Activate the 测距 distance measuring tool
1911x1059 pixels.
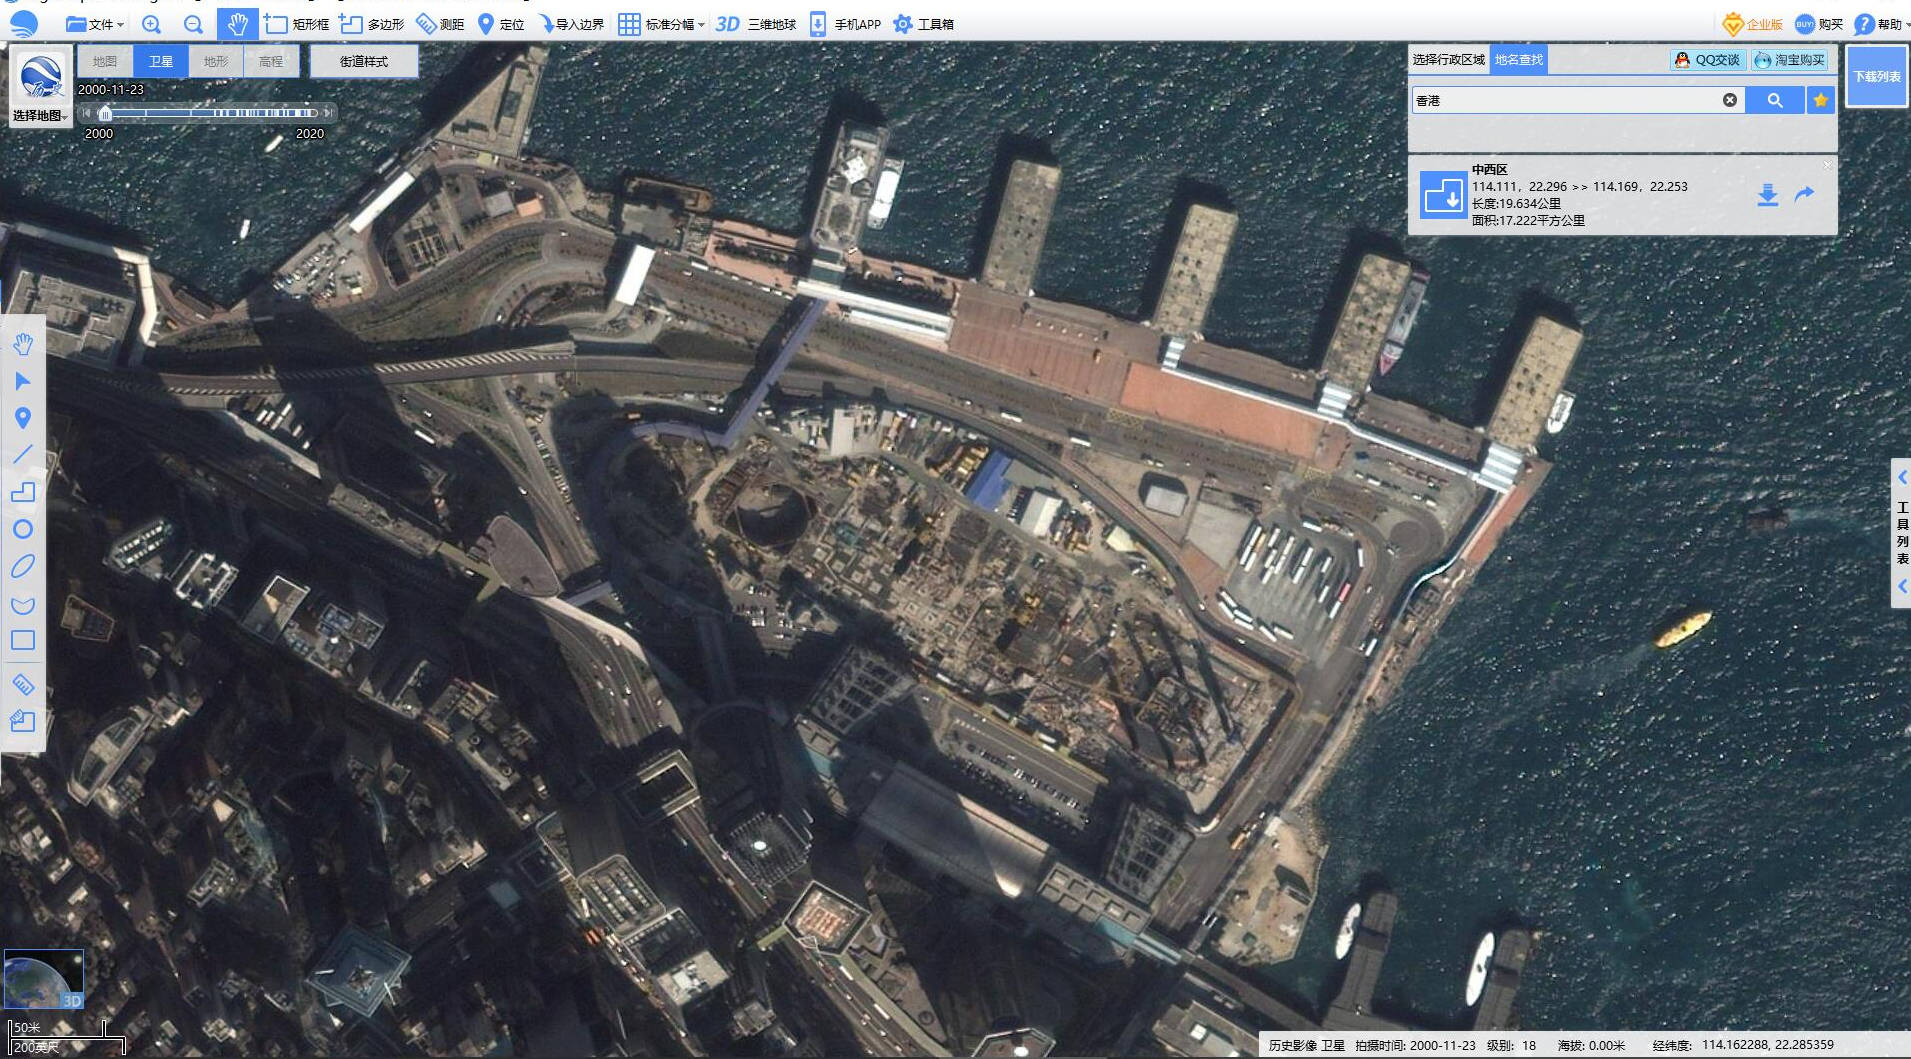click(x=440, y=24)
